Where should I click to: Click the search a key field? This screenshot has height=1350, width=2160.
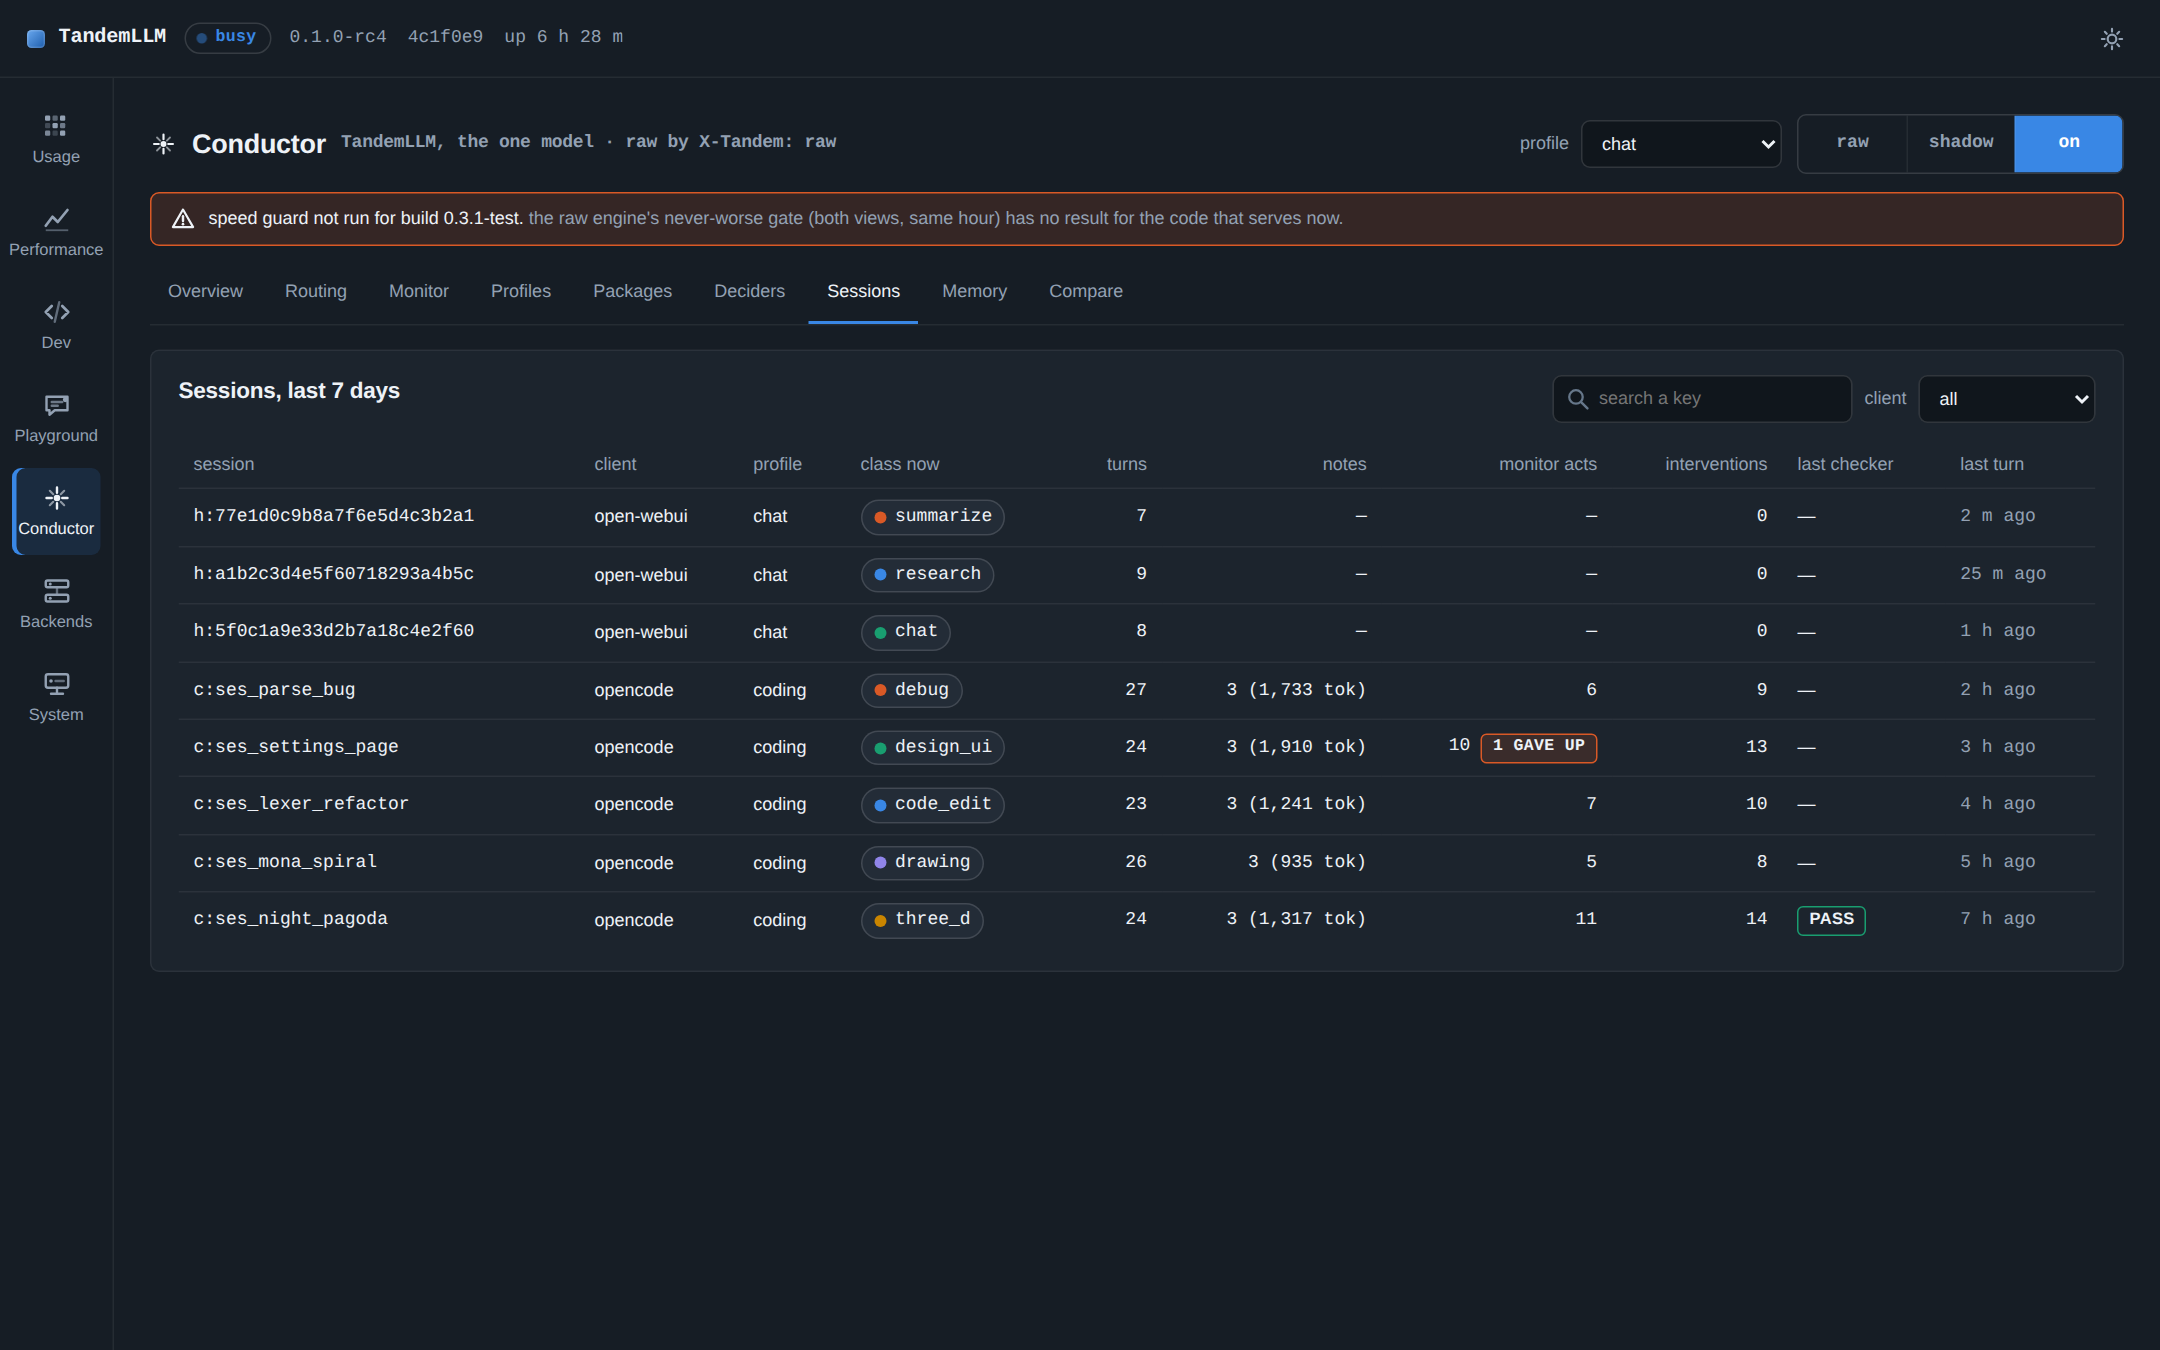(x=1702, y=399)
